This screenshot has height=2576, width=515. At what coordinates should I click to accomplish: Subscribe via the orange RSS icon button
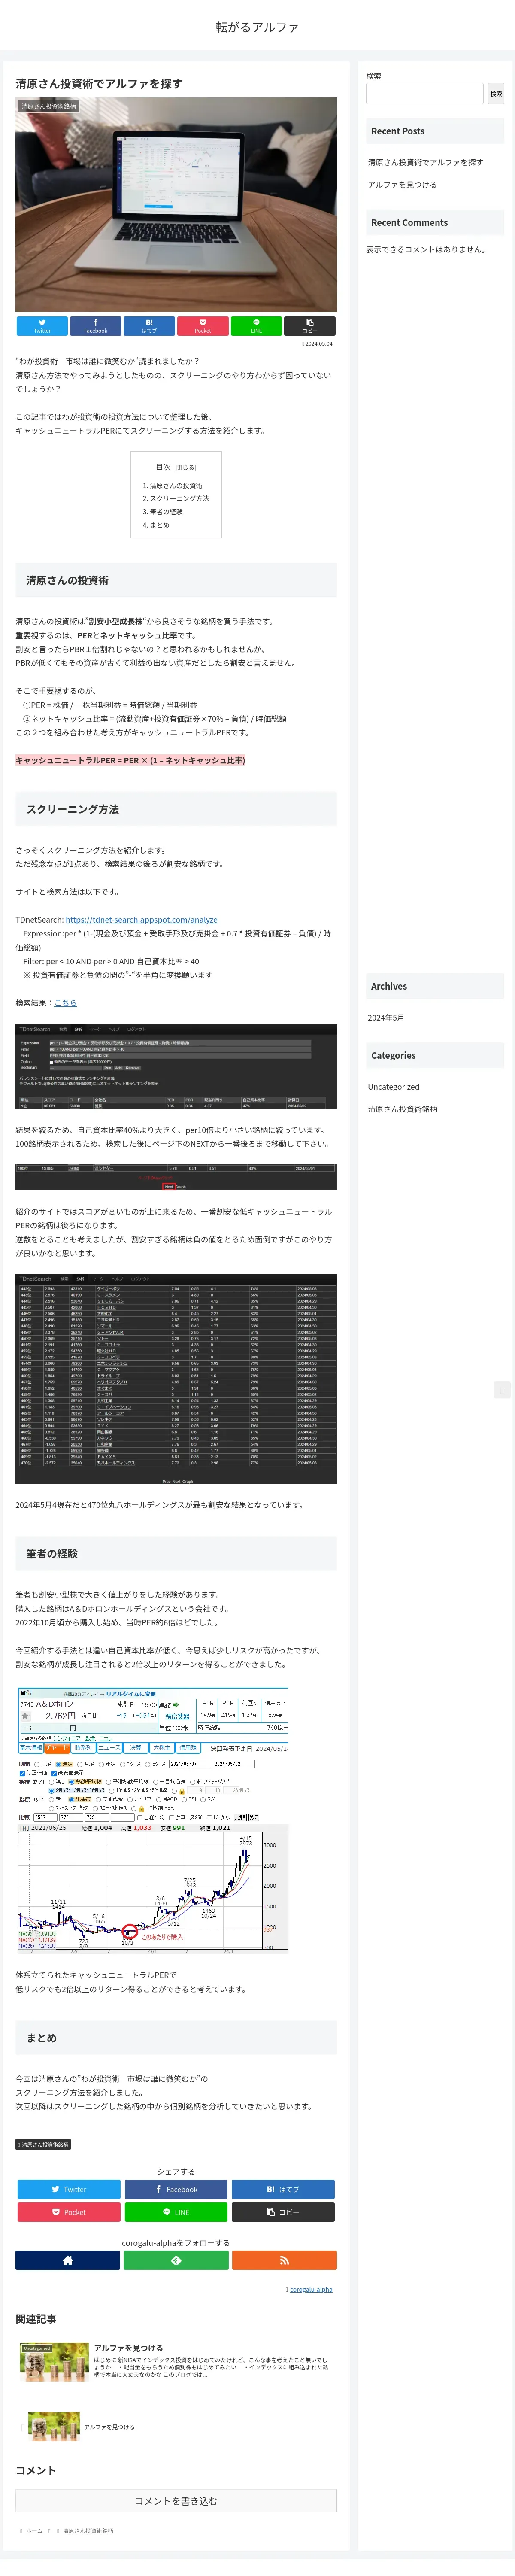[284, 2260]
